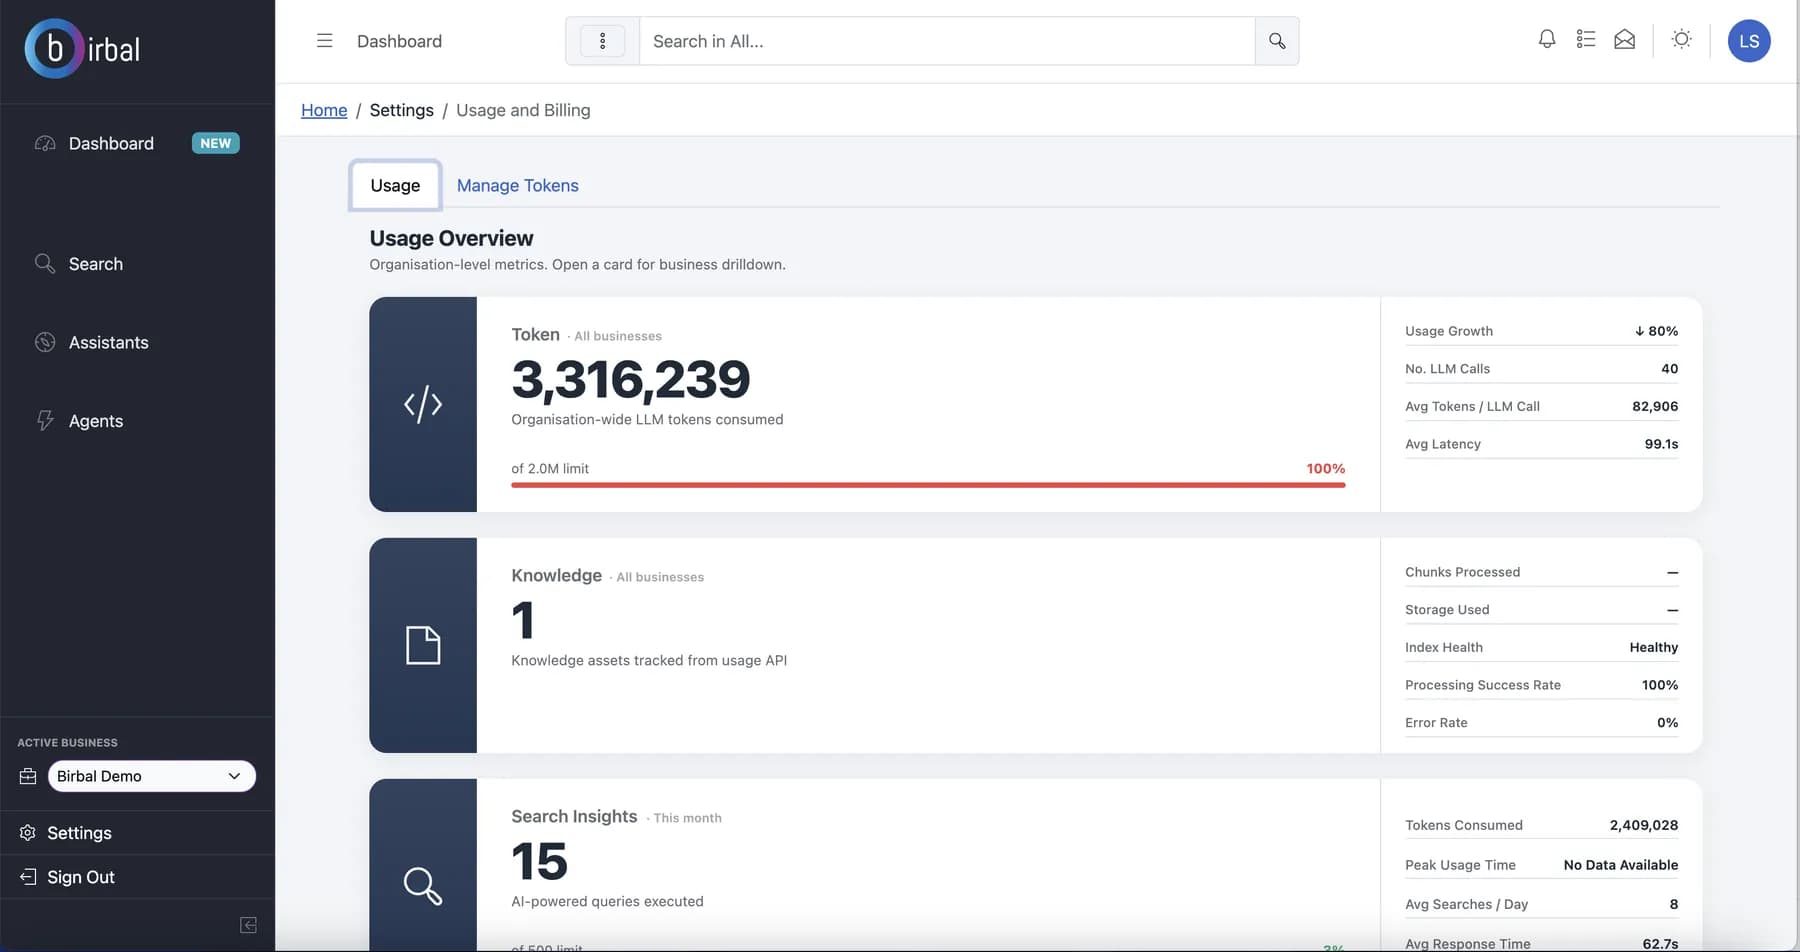
Task: Click the Storage Used row
Action: (x=1541, y=610)
